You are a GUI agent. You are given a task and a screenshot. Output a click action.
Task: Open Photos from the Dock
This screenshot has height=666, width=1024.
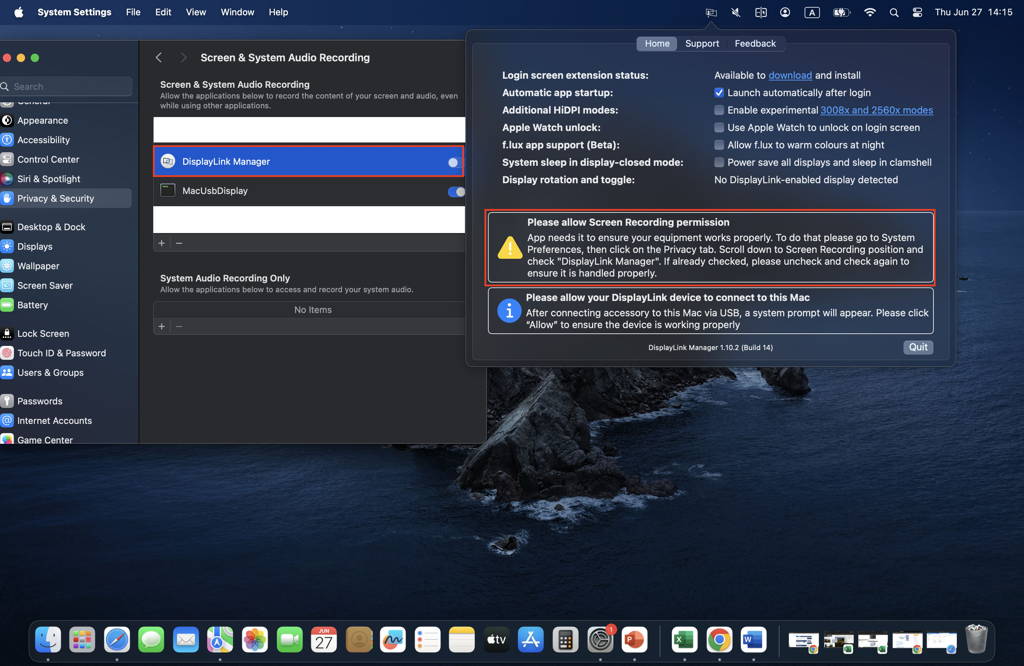[x=255, y=640]
